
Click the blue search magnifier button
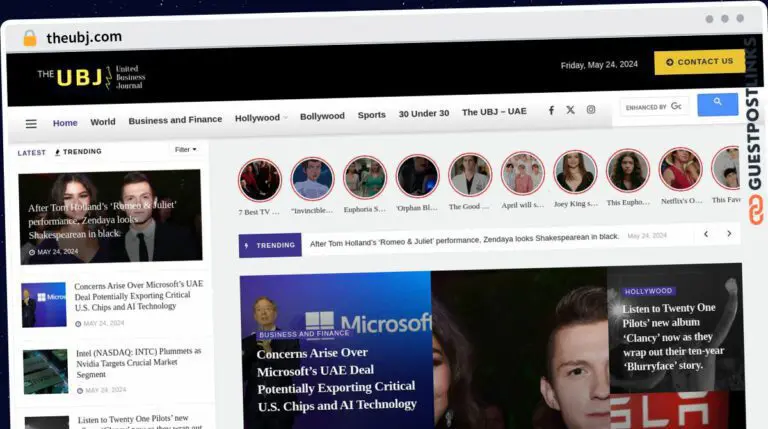pyautogui.click(x=717, y=103)
